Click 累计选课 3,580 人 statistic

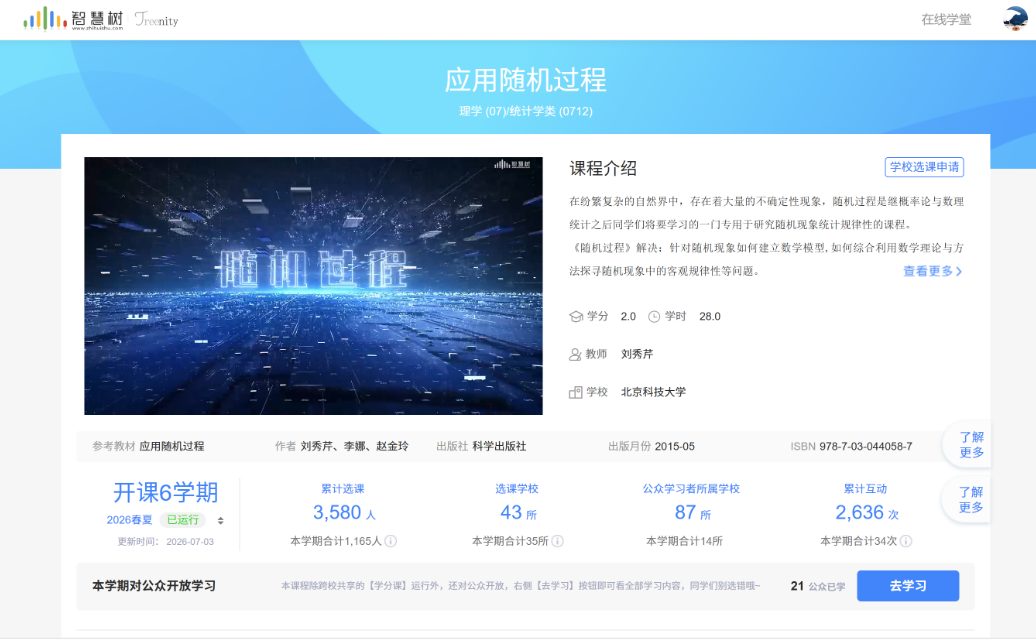(x=344, y=504)
